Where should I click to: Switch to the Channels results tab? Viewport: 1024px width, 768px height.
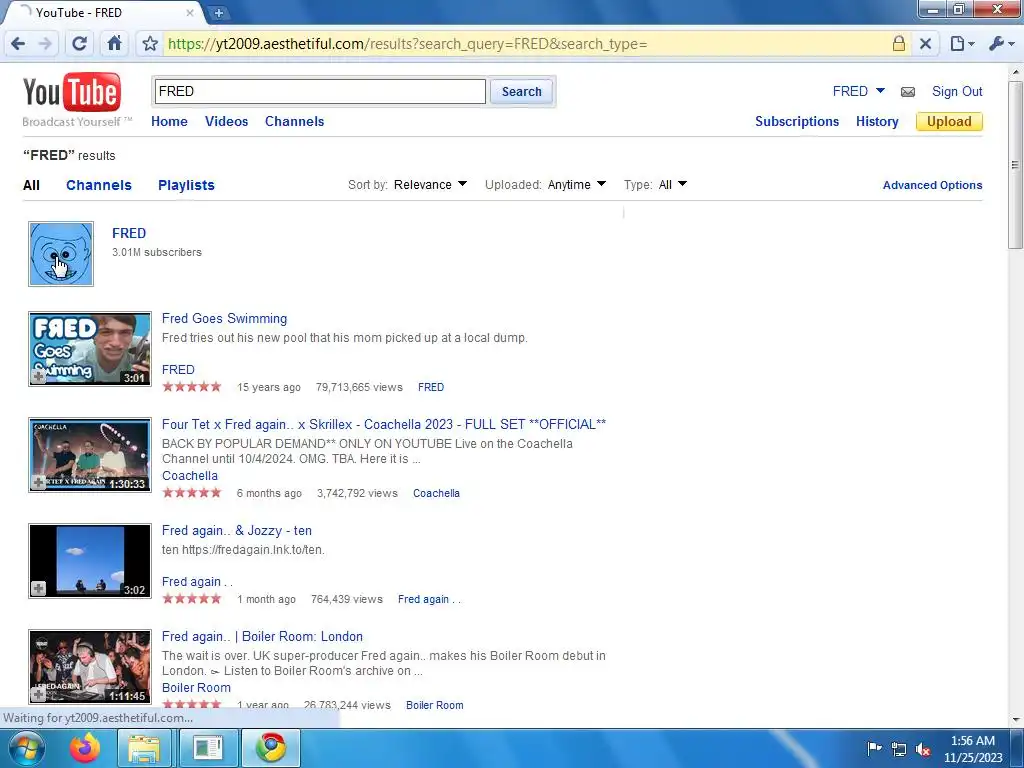(99, 185)
